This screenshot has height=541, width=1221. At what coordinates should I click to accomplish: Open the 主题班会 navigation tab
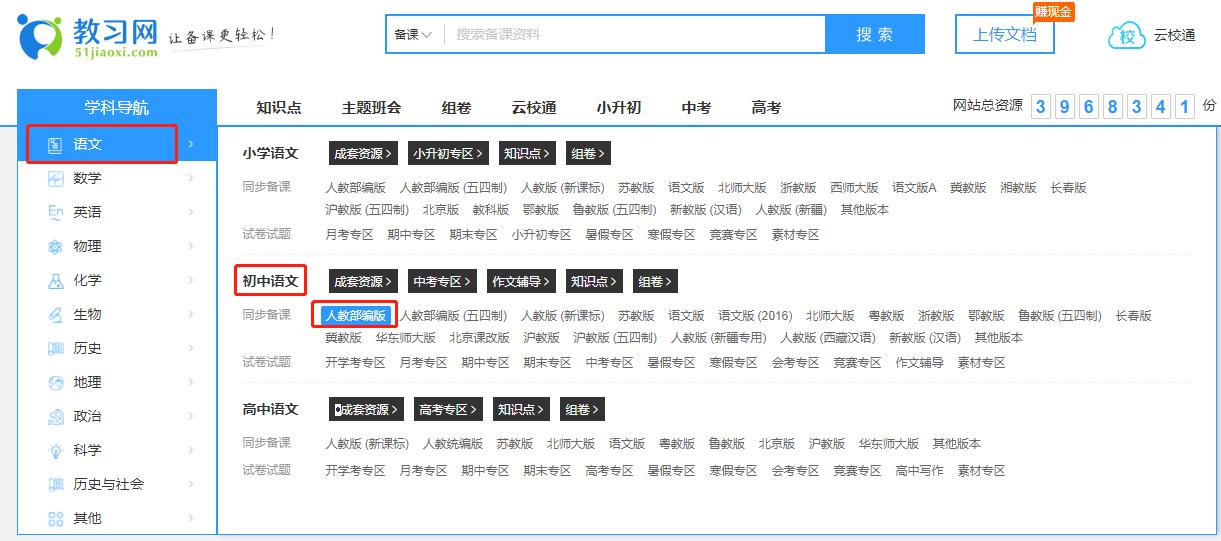pyautogui.click(x=371, y=108)
